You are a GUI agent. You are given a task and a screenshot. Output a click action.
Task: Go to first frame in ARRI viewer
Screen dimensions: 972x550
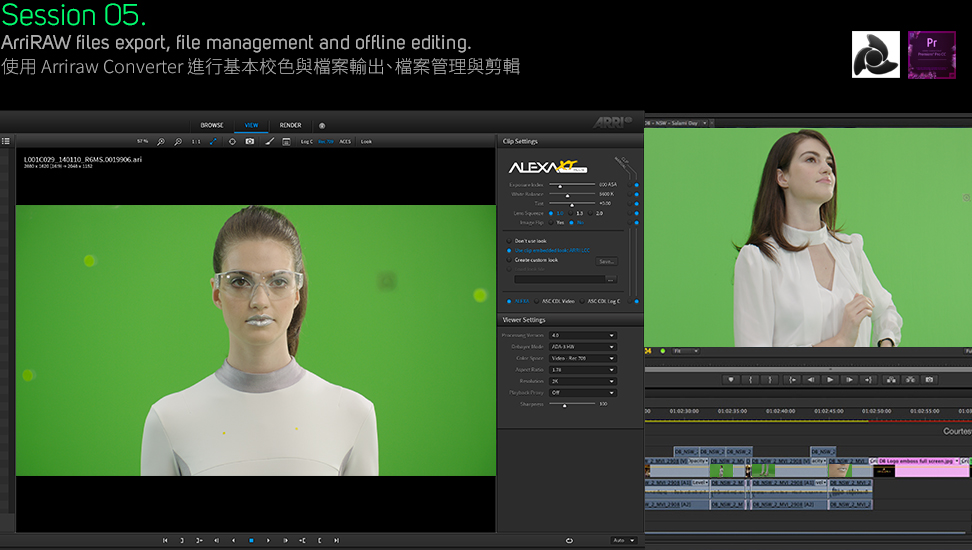tap(166, 541)
